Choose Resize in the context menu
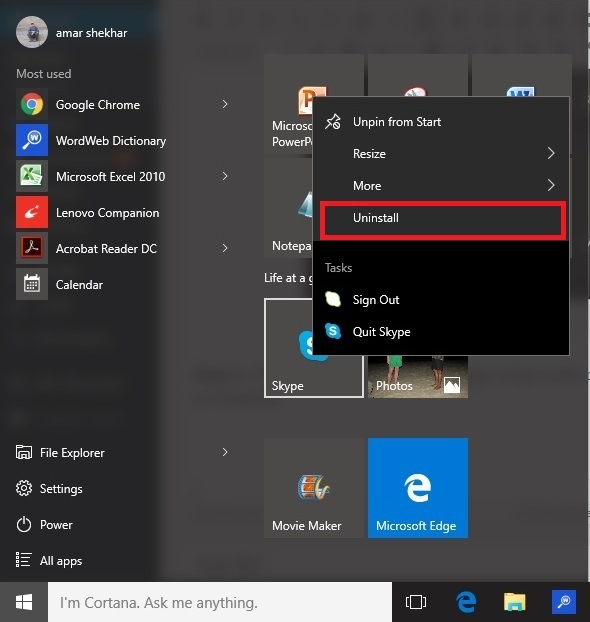The height and width of the screenshot is (622, 590). click(441, 154)
